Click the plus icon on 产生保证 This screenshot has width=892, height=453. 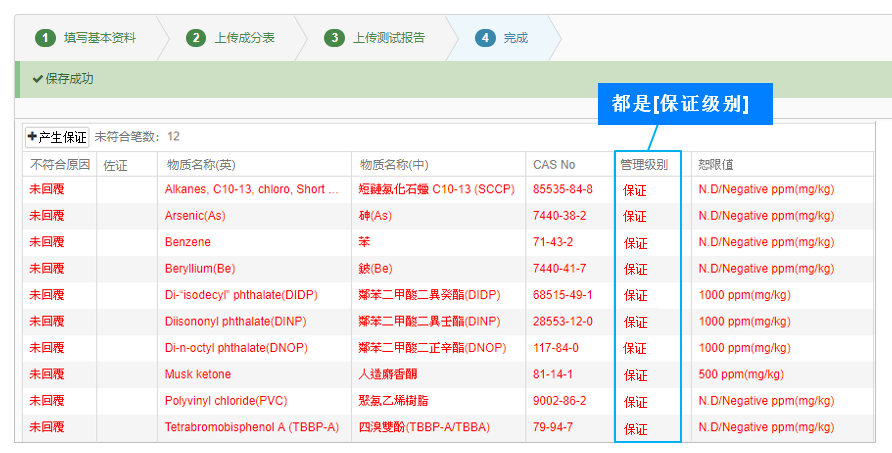32,137
